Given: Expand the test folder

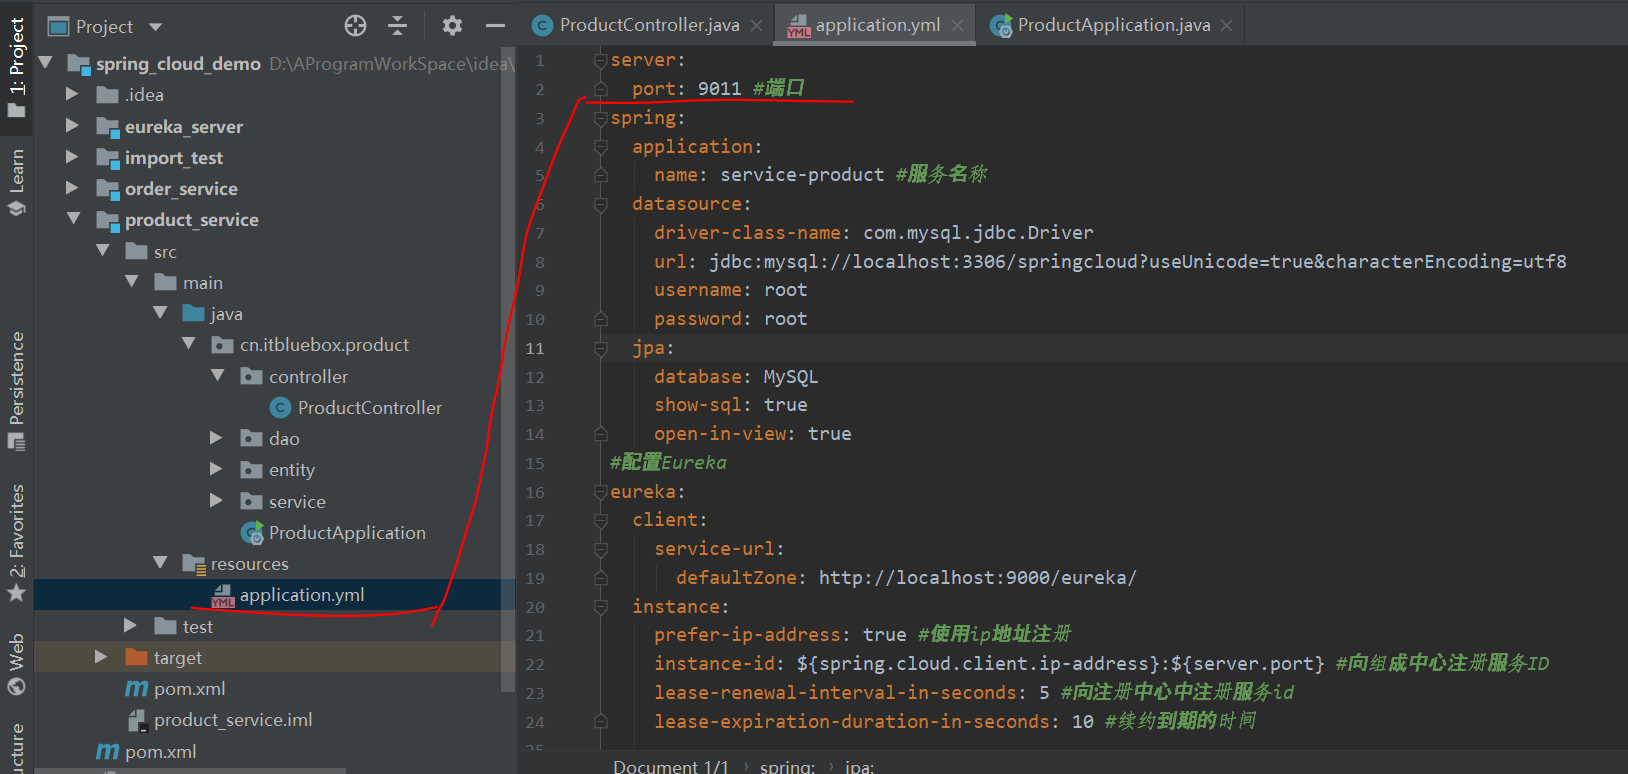Looking at the screenshot, I should point(130,626).
